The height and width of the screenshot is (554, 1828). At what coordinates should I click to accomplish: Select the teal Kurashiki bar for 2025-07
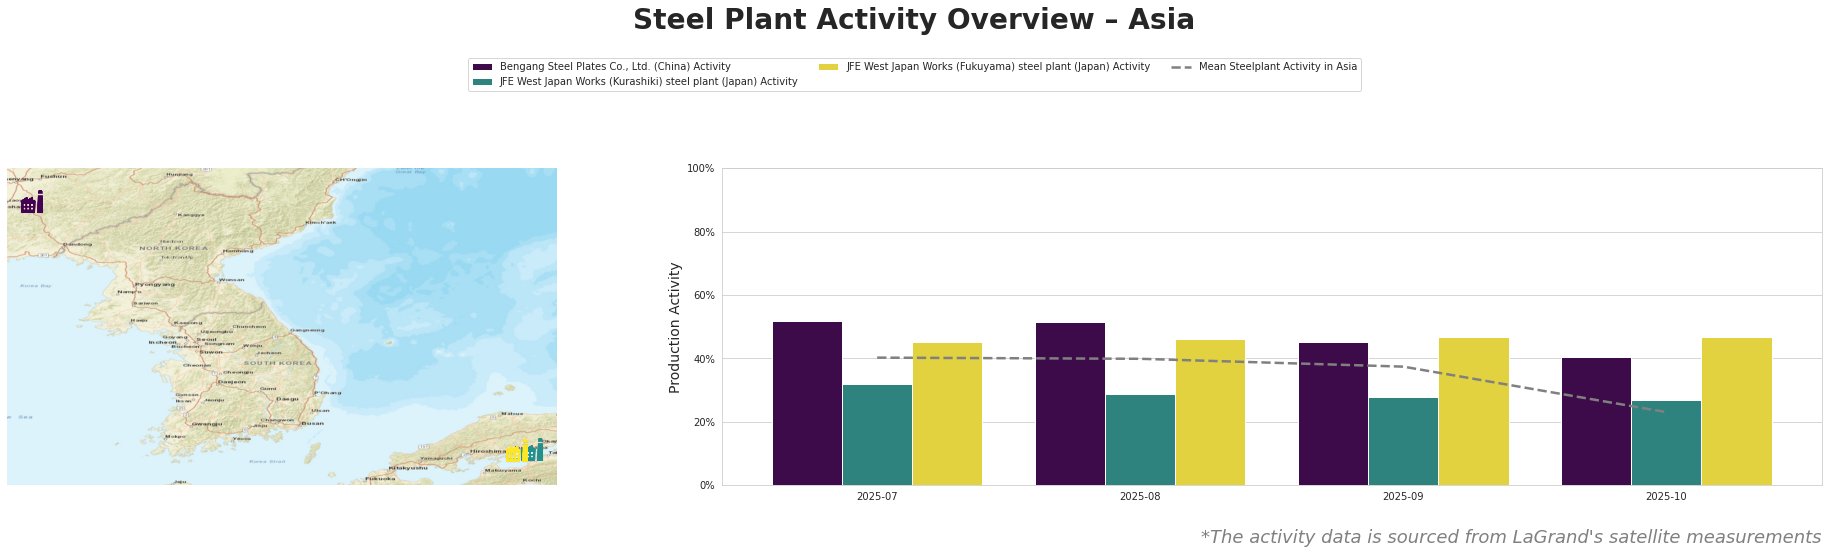click(x=877, y=435)
